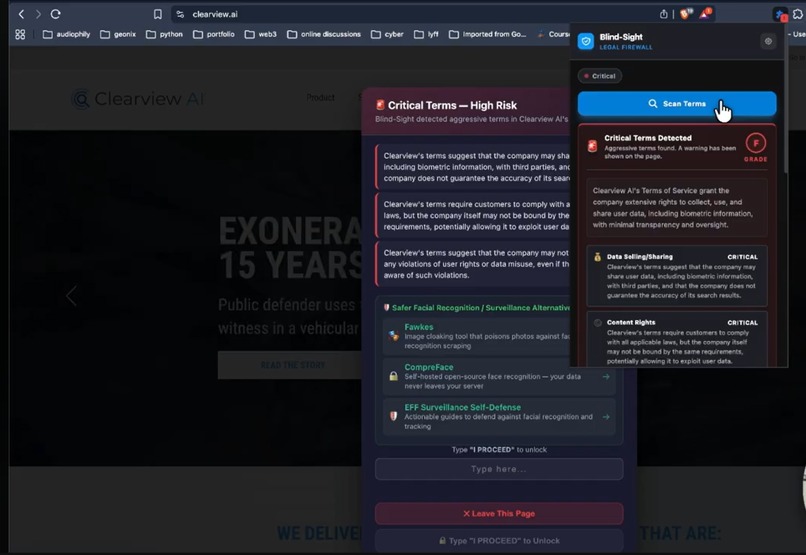Open the Imported from Go... bookmark folder
The image size is (806, 555).
tap(488, 34)
